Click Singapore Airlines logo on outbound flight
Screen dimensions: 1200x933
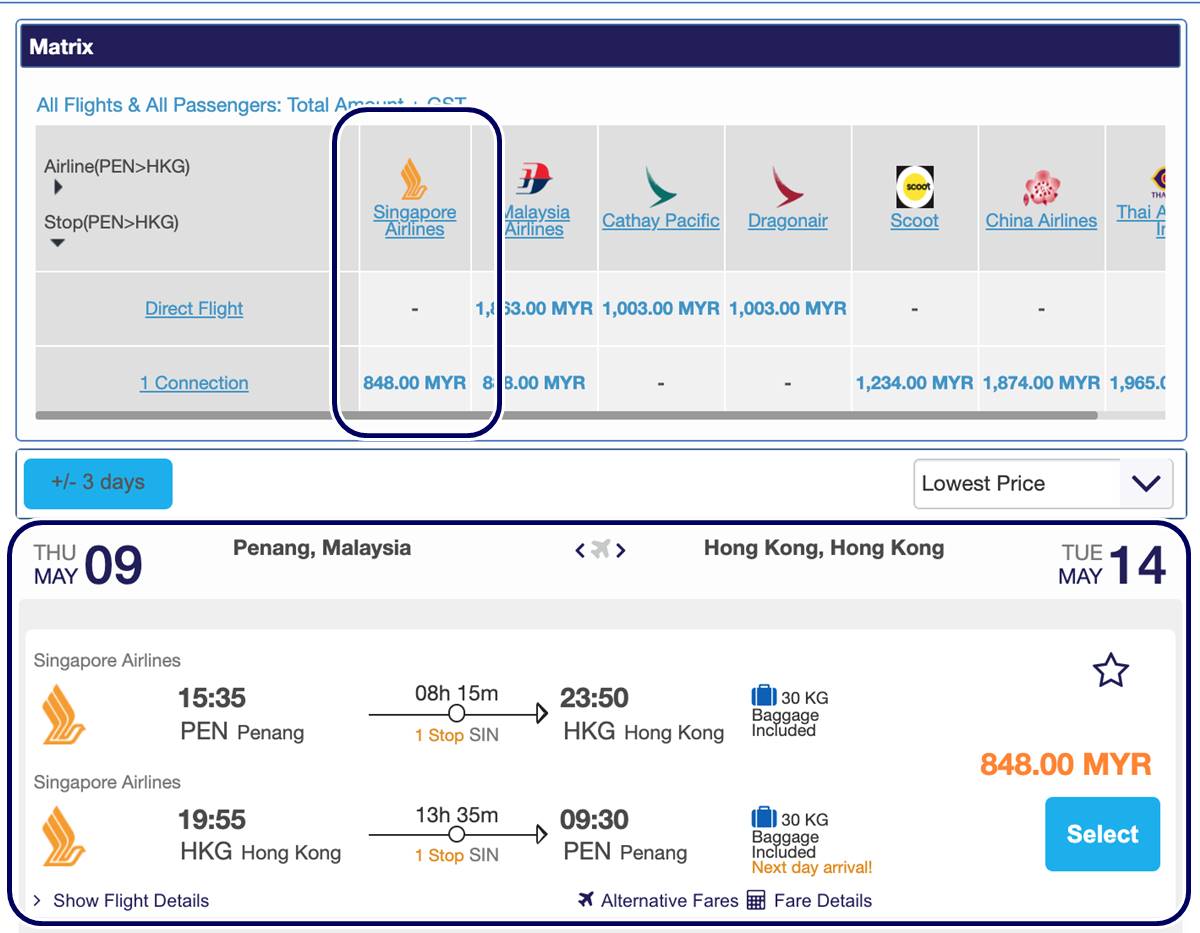pos(64,714)
